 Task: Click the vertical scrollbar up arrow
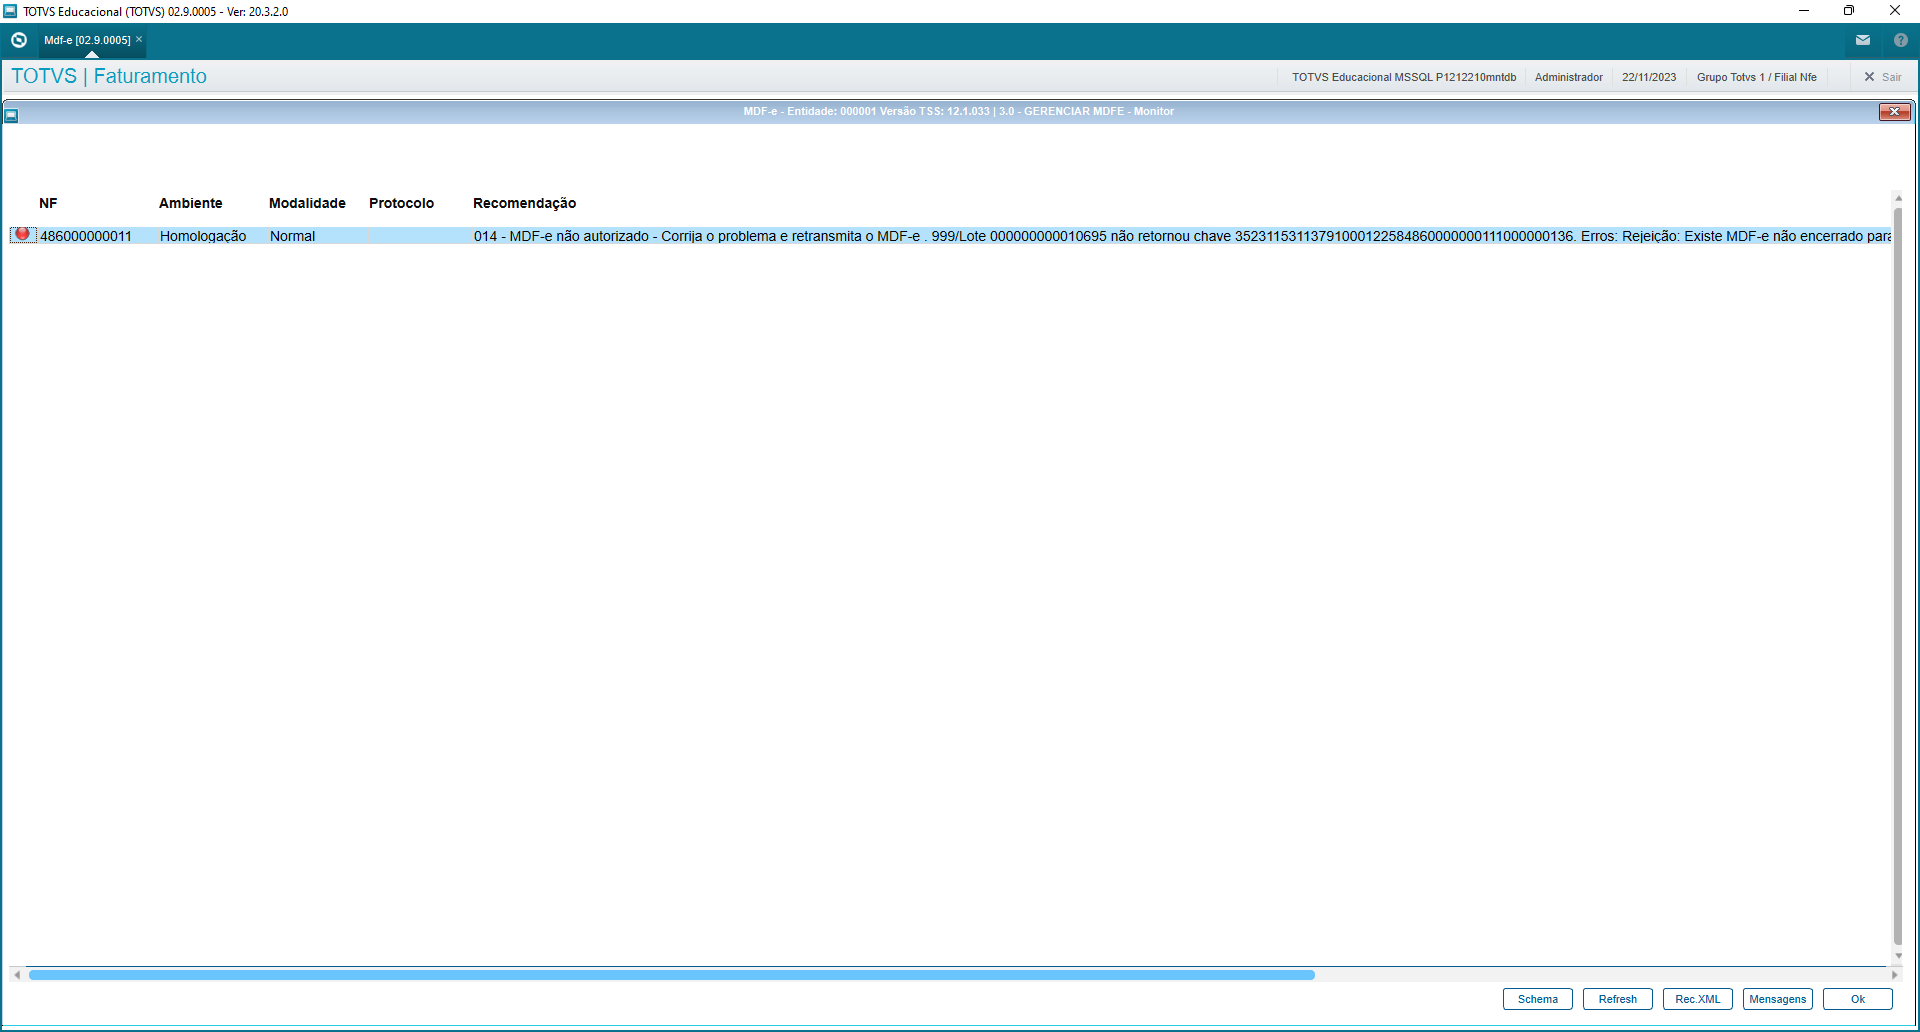click(x=1898, y=198)
